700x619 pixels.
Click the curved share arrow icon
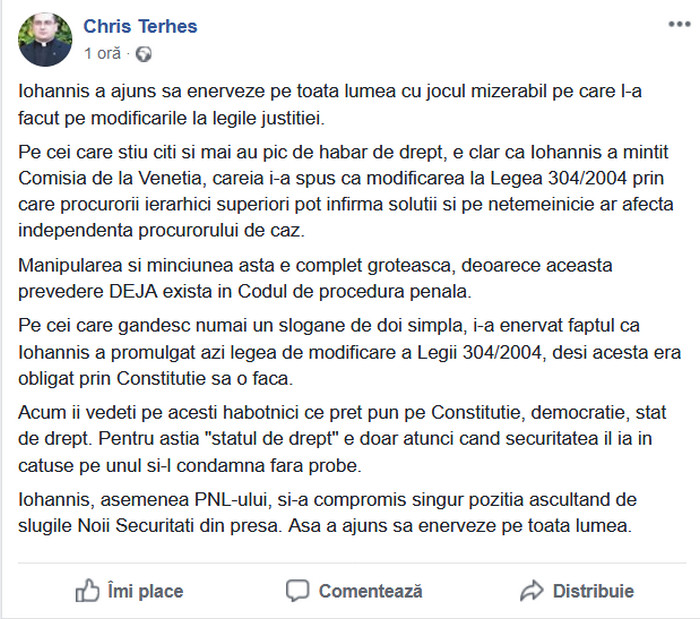pos(532,590)
